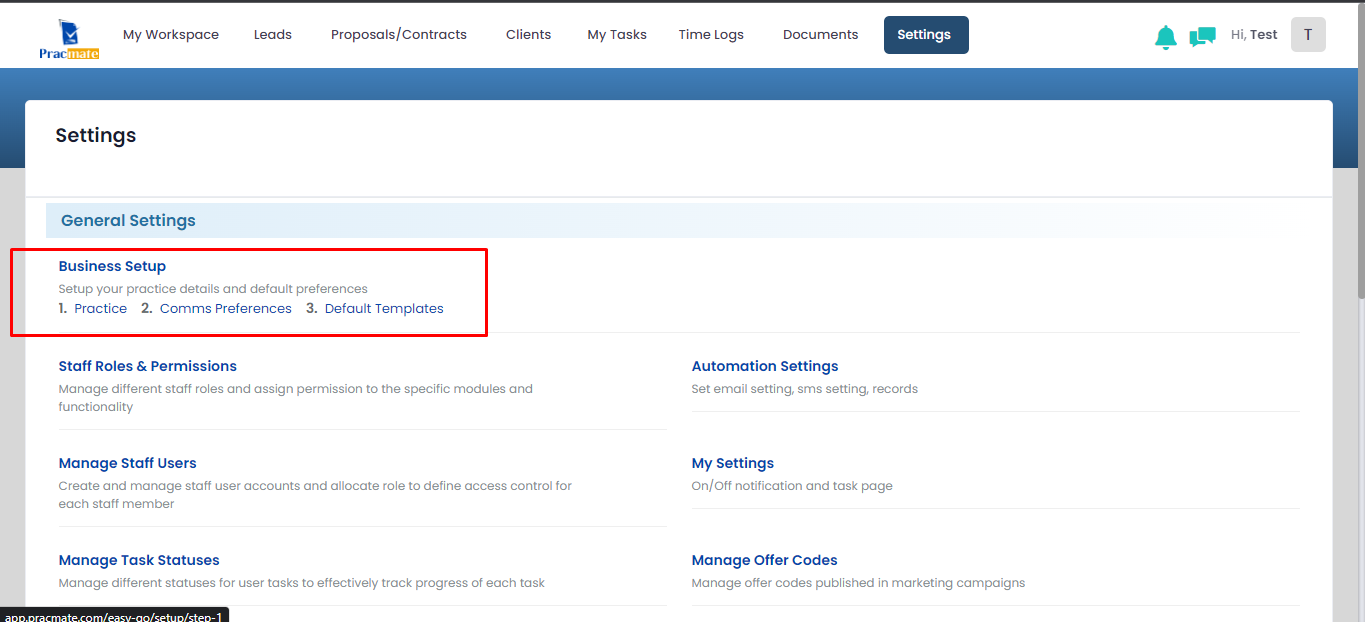Open Default Templates step
Viewport: 1365px width, 622px height.
pos(384,309)
